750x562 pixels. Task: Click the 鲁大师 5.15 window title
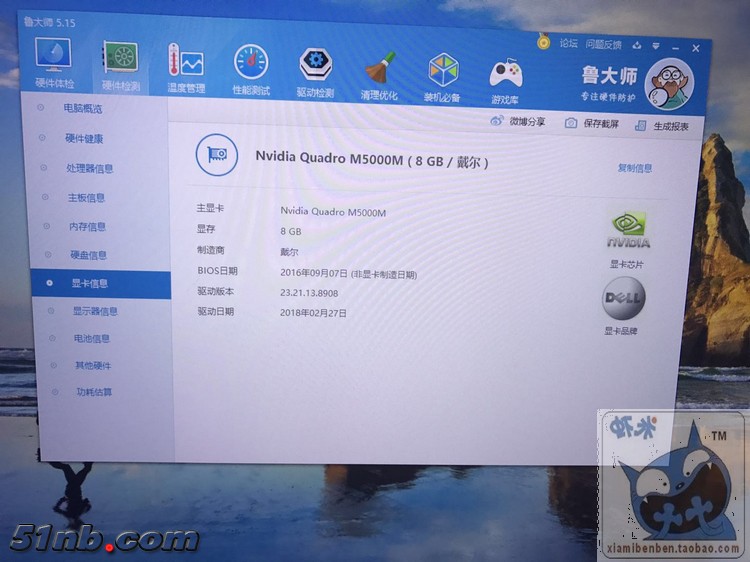pyautogui.click(x=49, y=22)
